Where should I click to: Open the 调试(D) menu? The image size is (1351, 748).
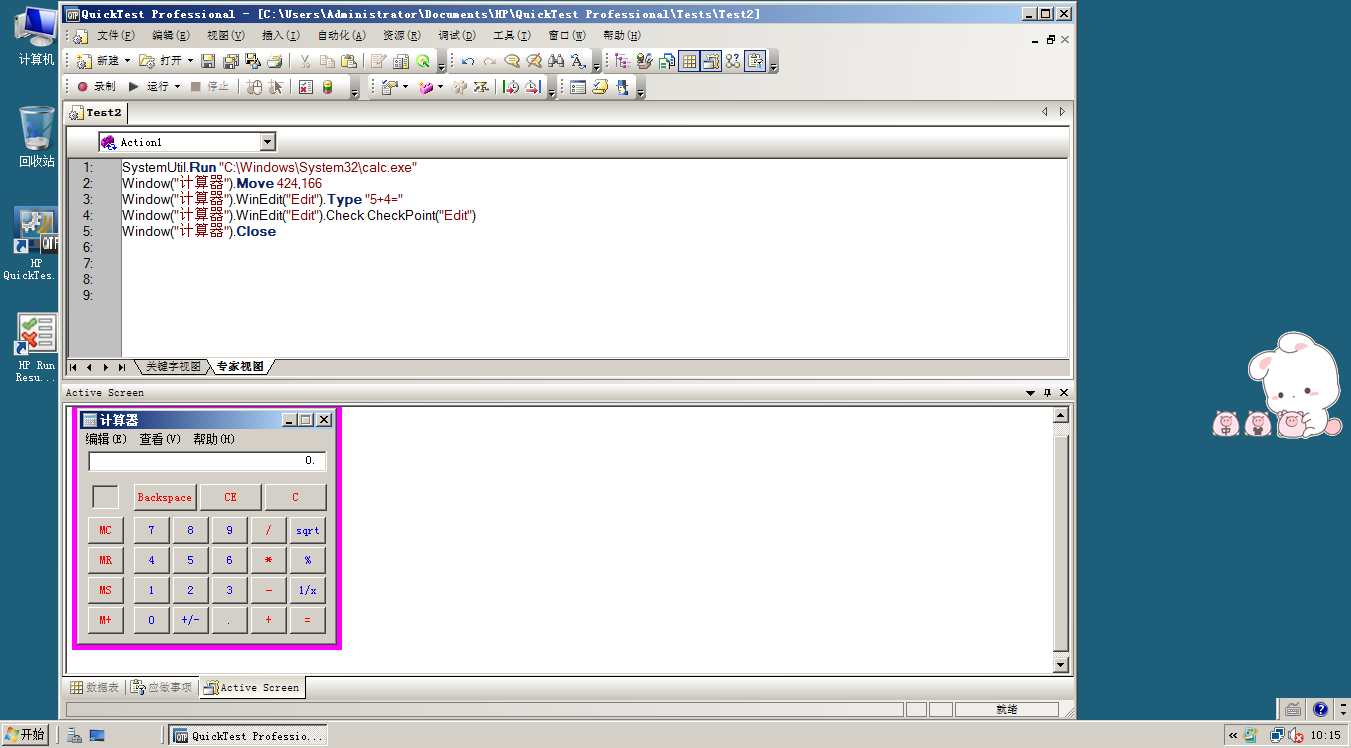pyautogui.click(x=457, y=36)
